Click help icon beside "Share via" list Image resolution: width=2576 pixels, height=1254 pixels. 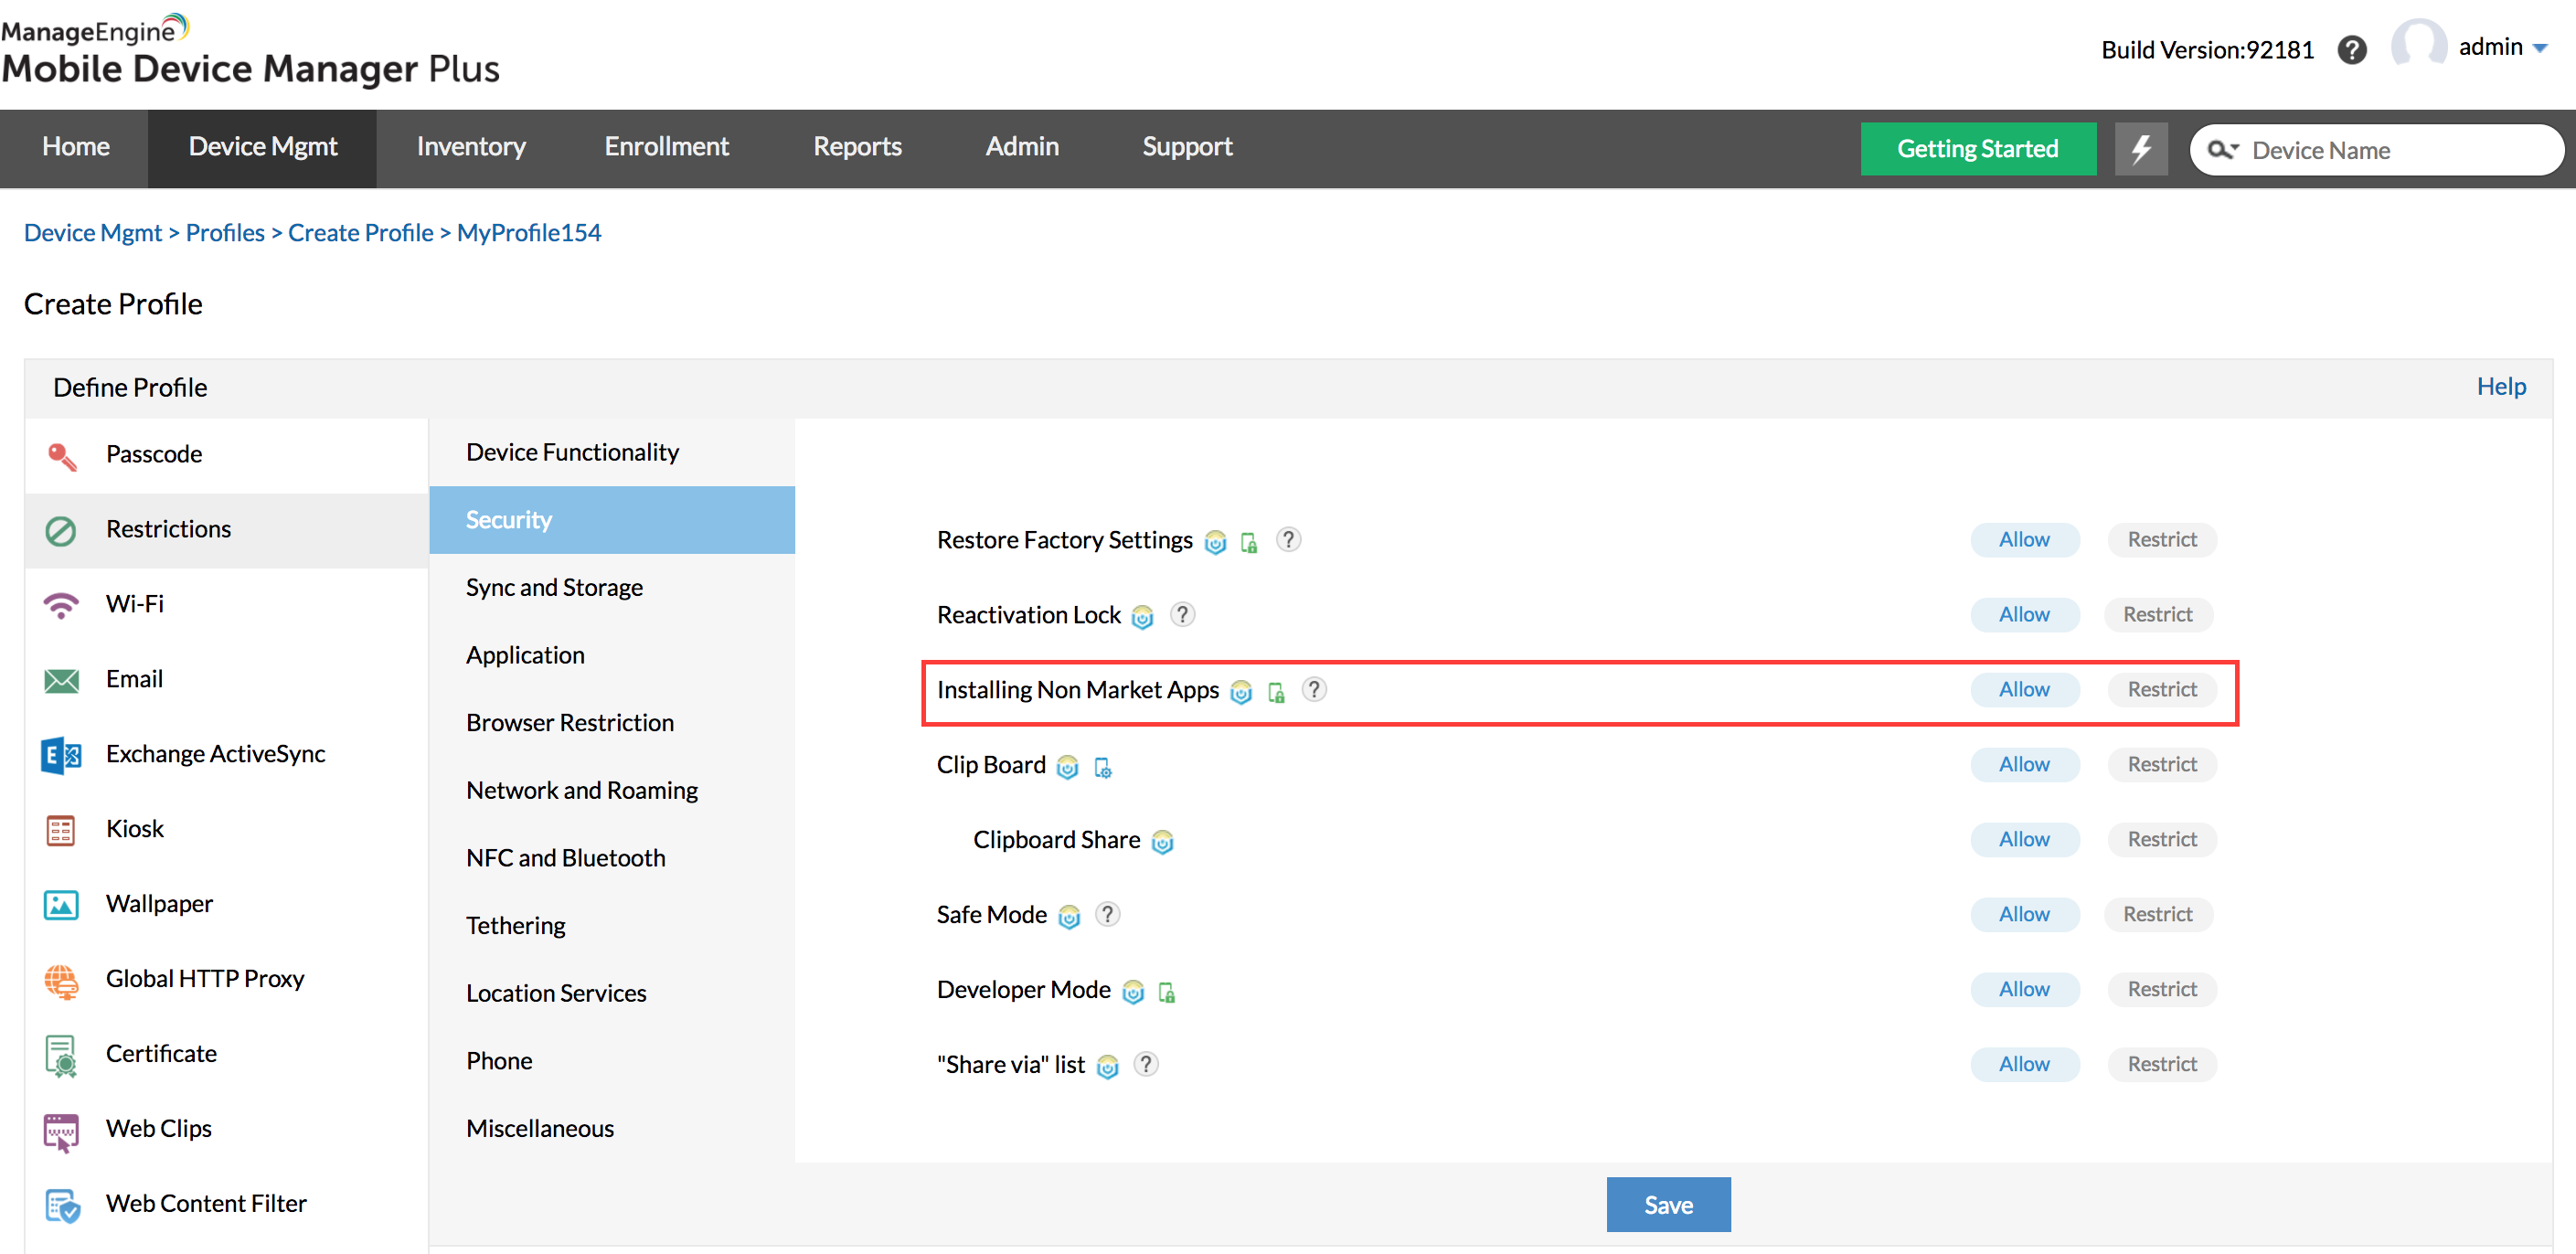click(1146, 1064)
